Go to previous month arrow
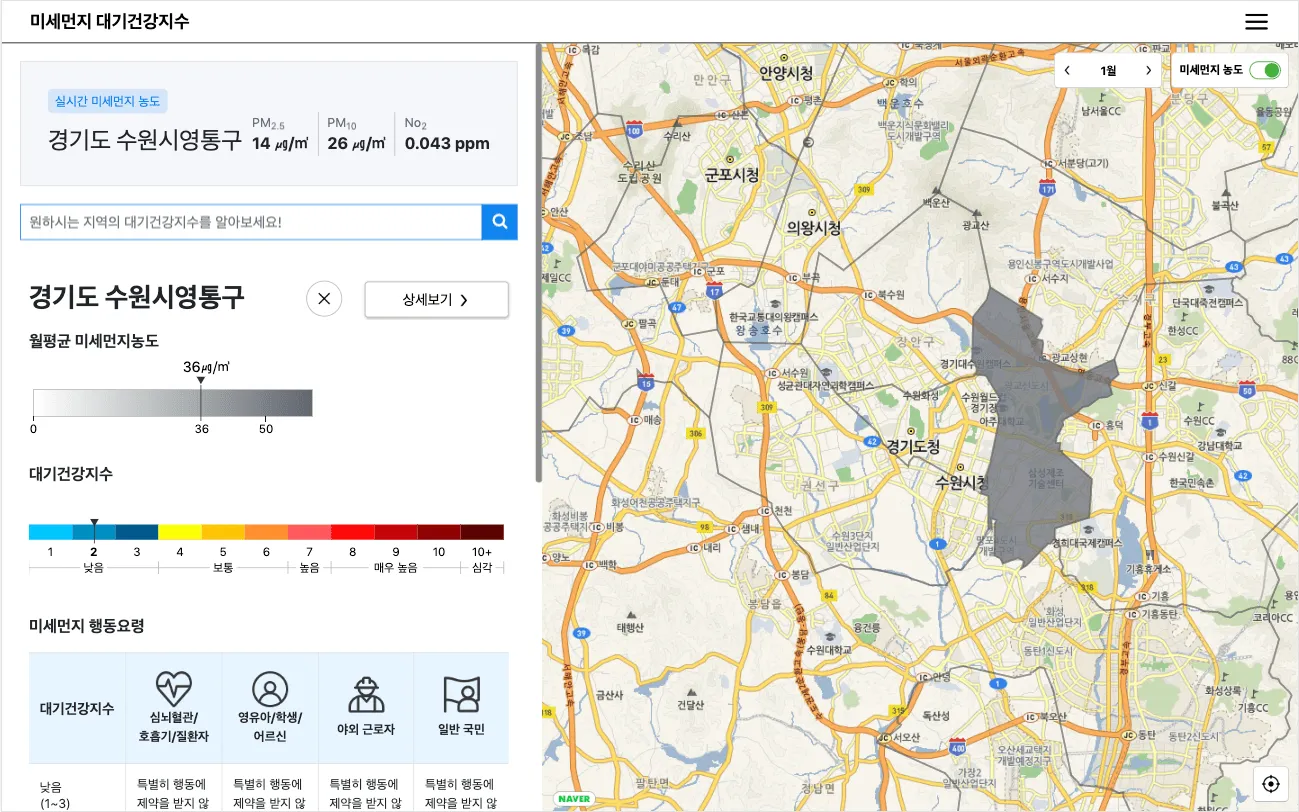1299x812 pixels. [x=1067, y=70]
